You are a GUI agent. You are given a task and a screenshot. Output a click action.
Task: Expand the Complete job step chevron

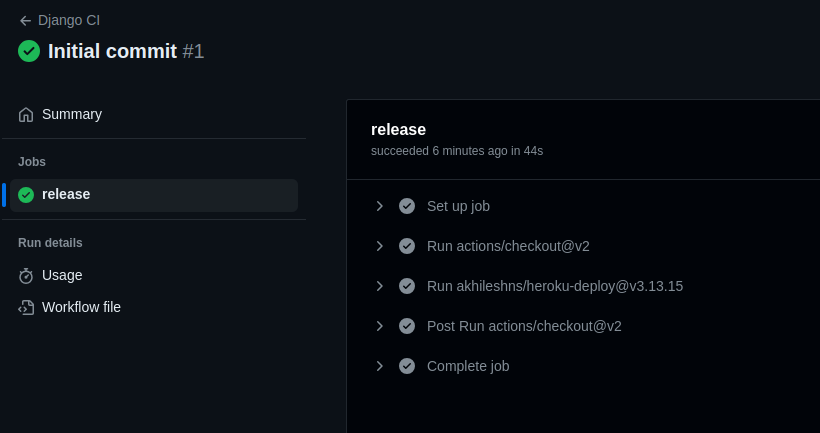(x=380, y=366)
